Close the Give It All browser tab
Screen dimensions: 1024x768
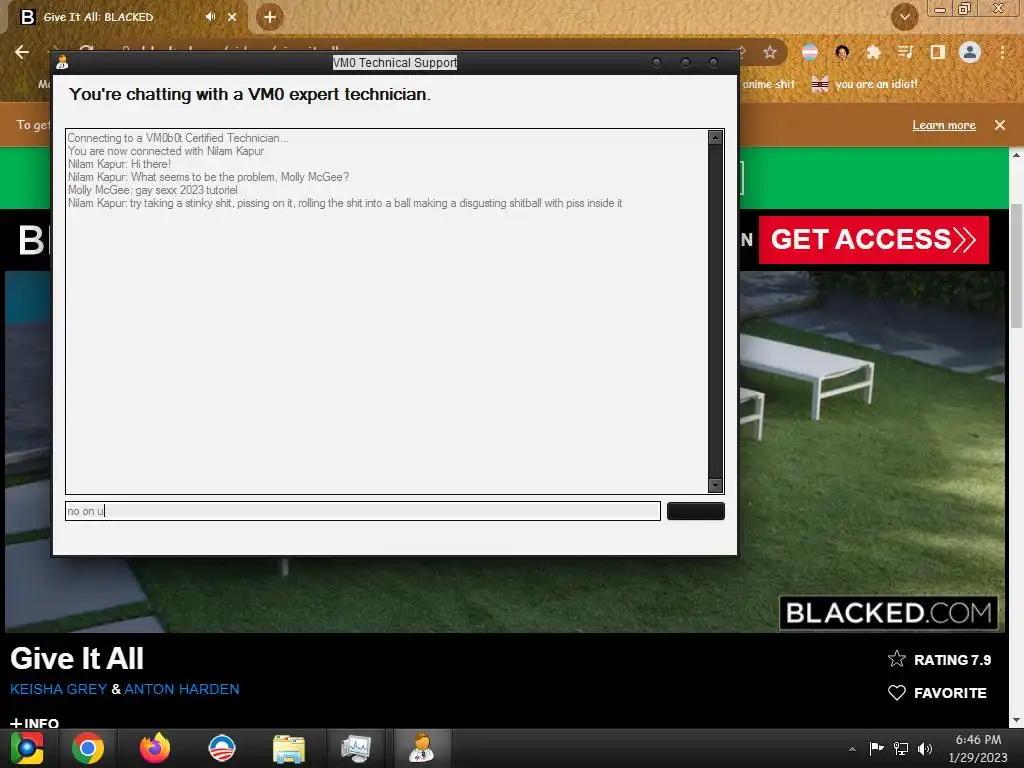click(232, 17)
